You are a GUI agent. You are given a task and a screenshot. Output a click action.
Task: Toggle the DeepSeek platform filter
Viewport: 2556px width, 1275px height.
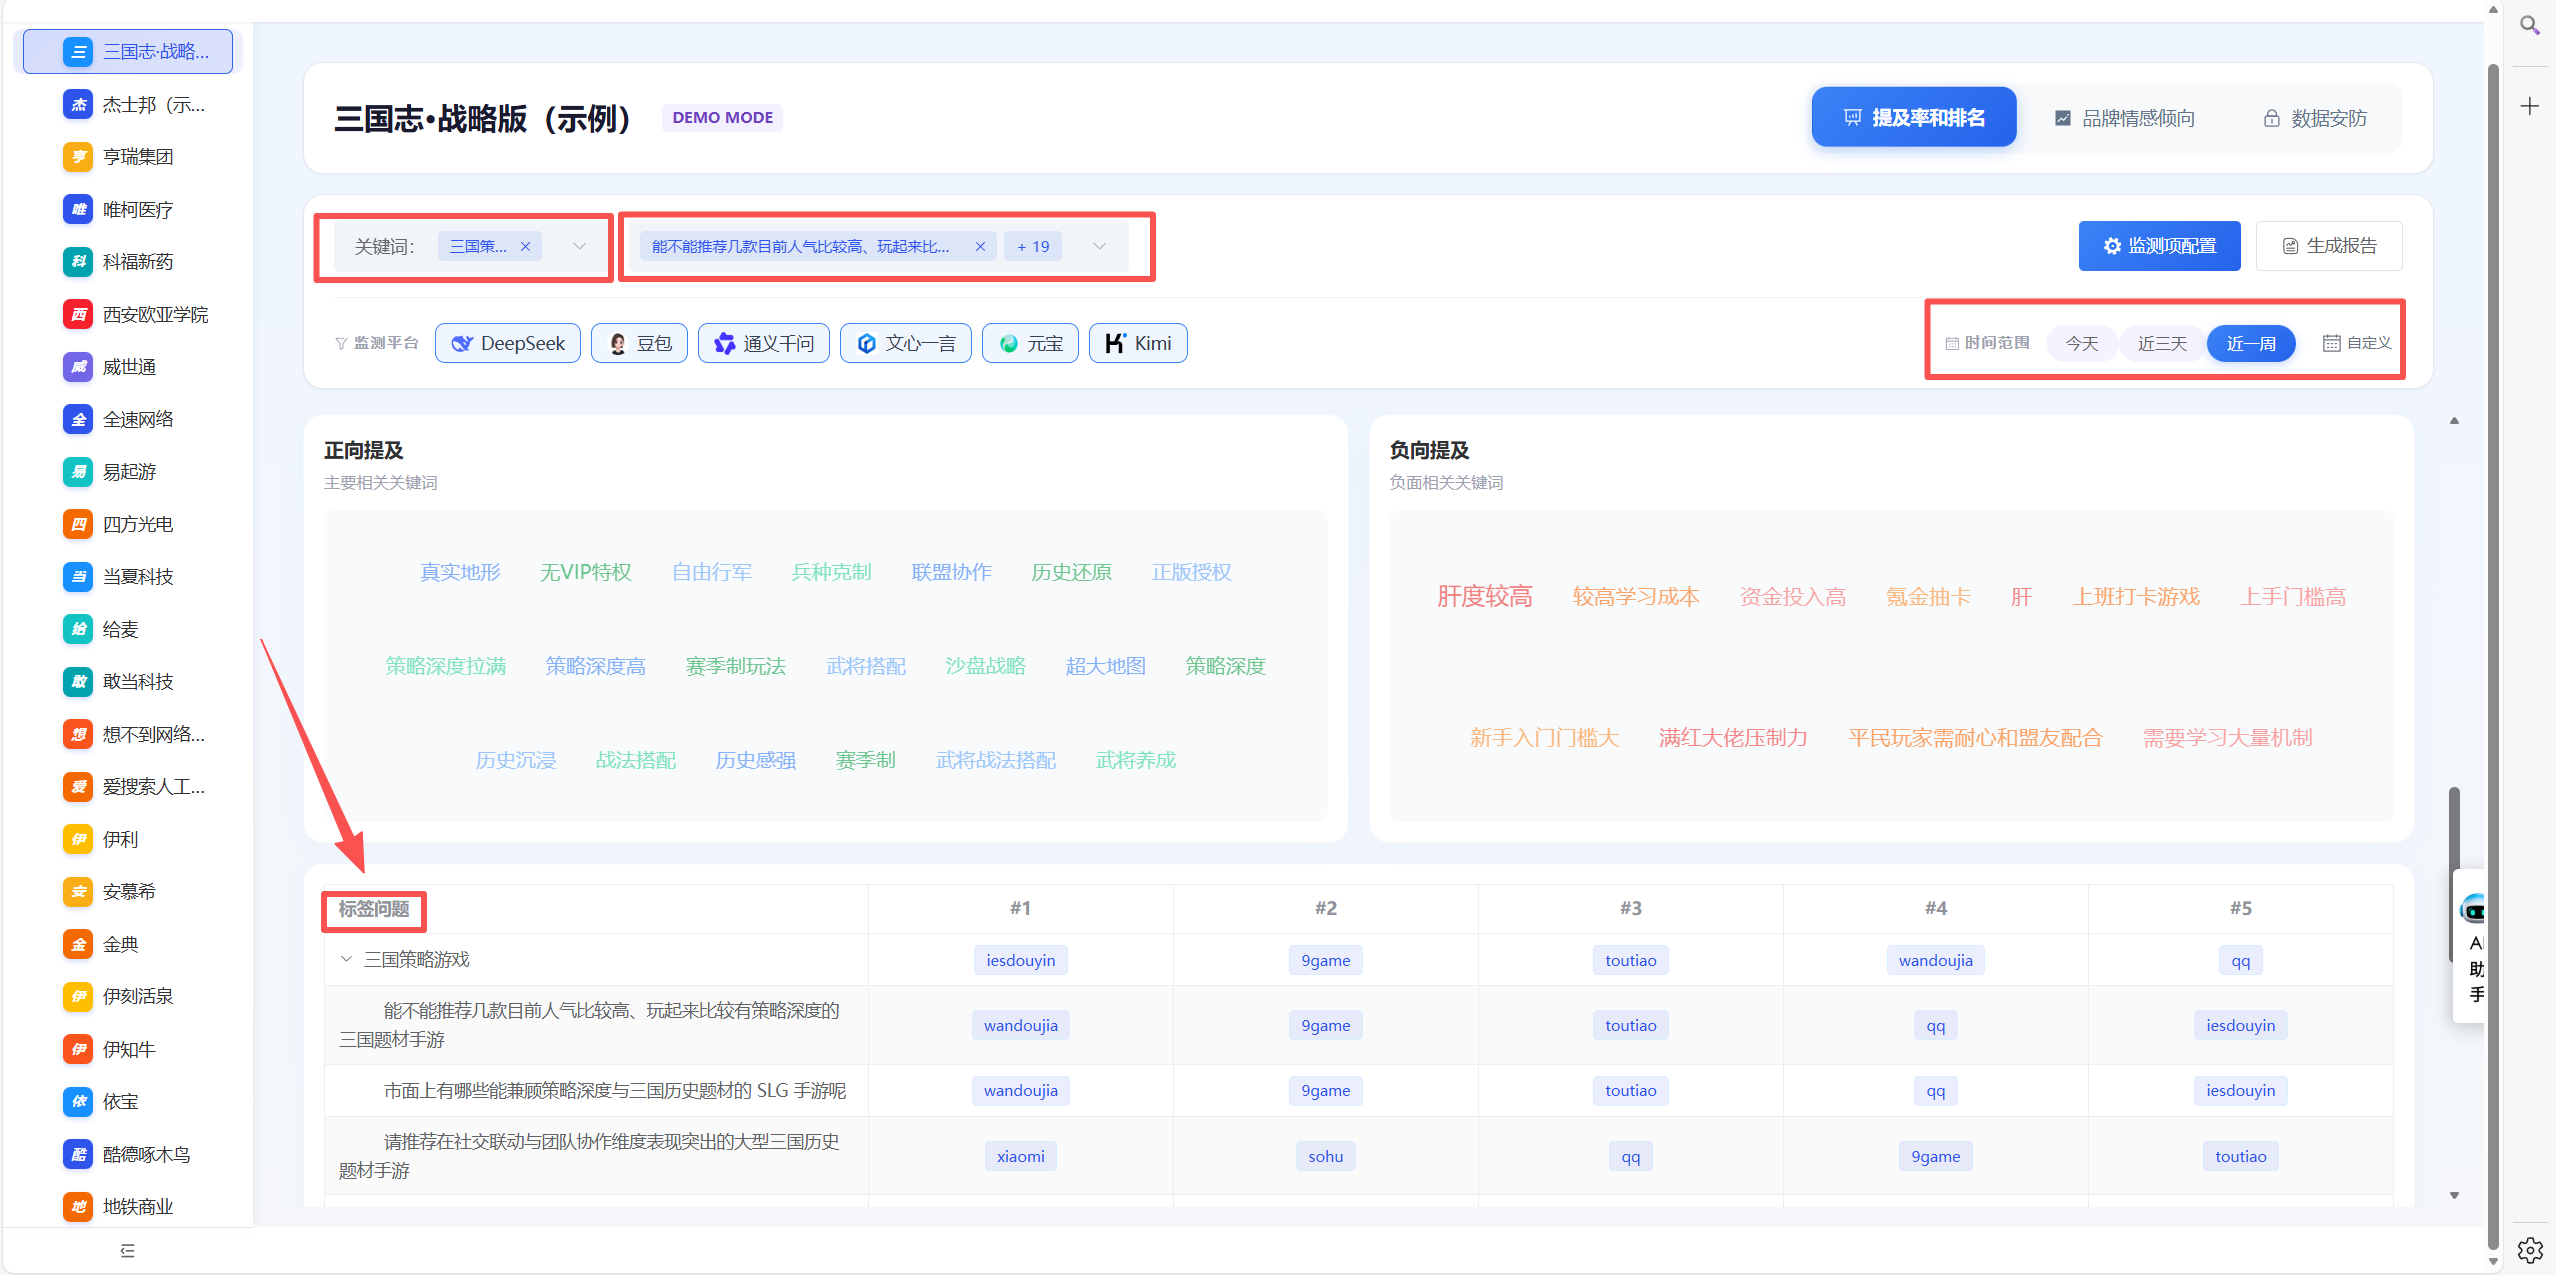(508, 343)
